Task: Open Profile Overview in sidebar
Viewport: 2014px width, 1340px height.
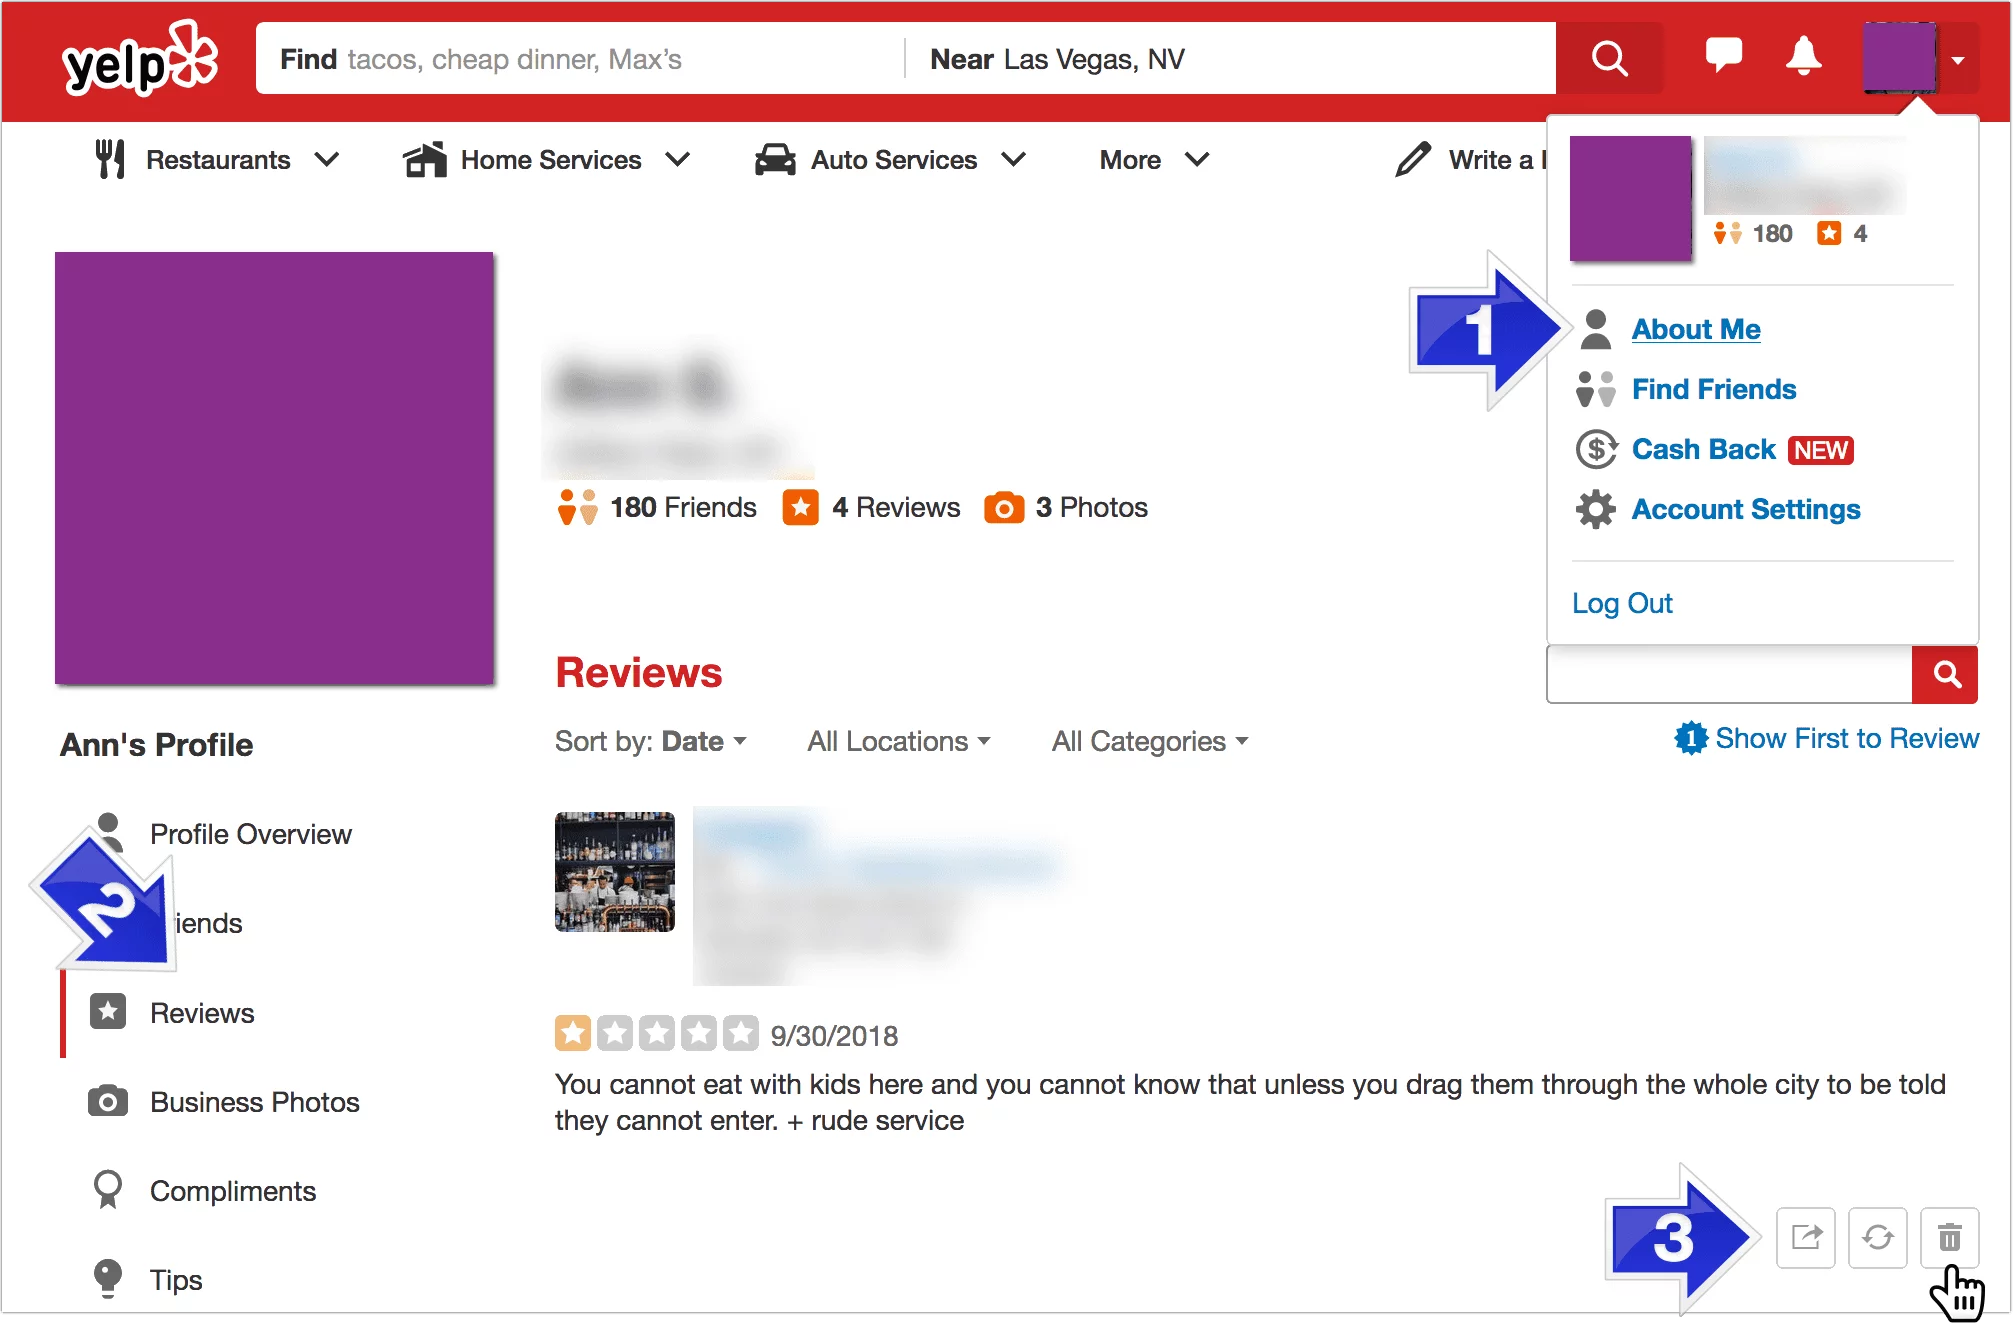Action: 250,834
